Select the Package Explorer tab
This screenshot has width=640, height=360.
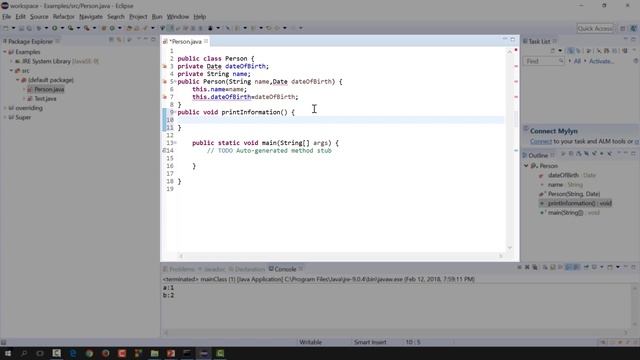[x=30, y=42]
